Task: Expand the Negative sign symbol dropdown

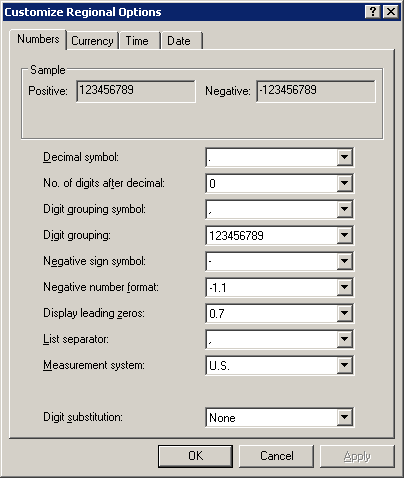Action: pos(344,261)
